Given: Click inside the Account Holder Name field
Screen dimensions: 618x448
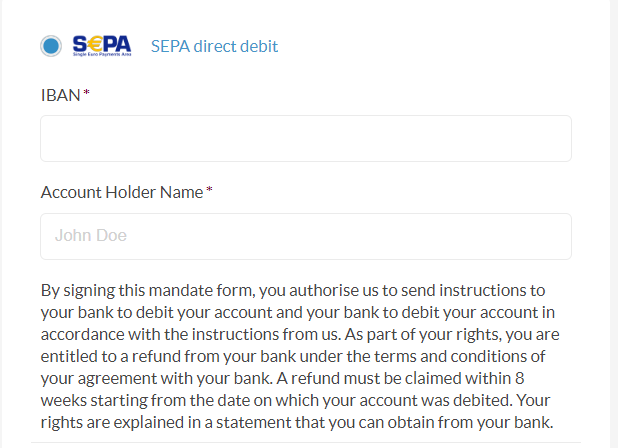Looking at the screenshot, I should pyautogui.click(x=305, y=237).
